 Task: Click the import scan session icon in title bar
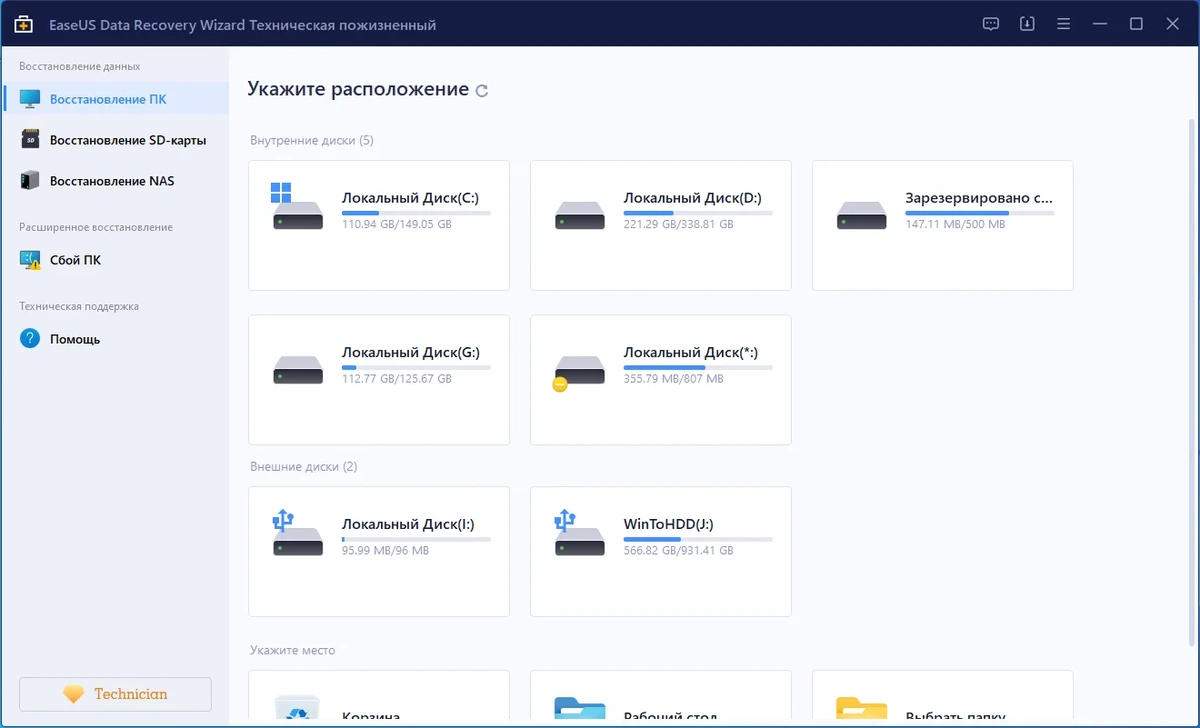1027,24
